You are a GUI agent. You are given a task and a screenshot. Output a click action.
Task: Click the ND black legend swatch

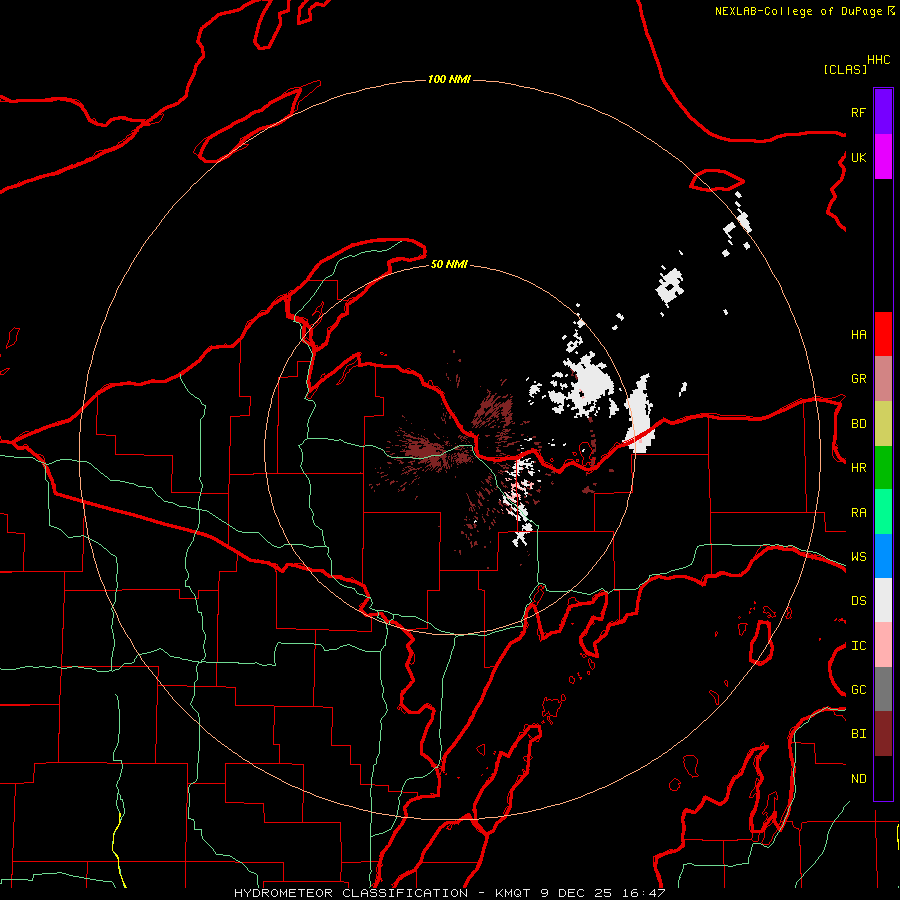click(x=883, y=778)
